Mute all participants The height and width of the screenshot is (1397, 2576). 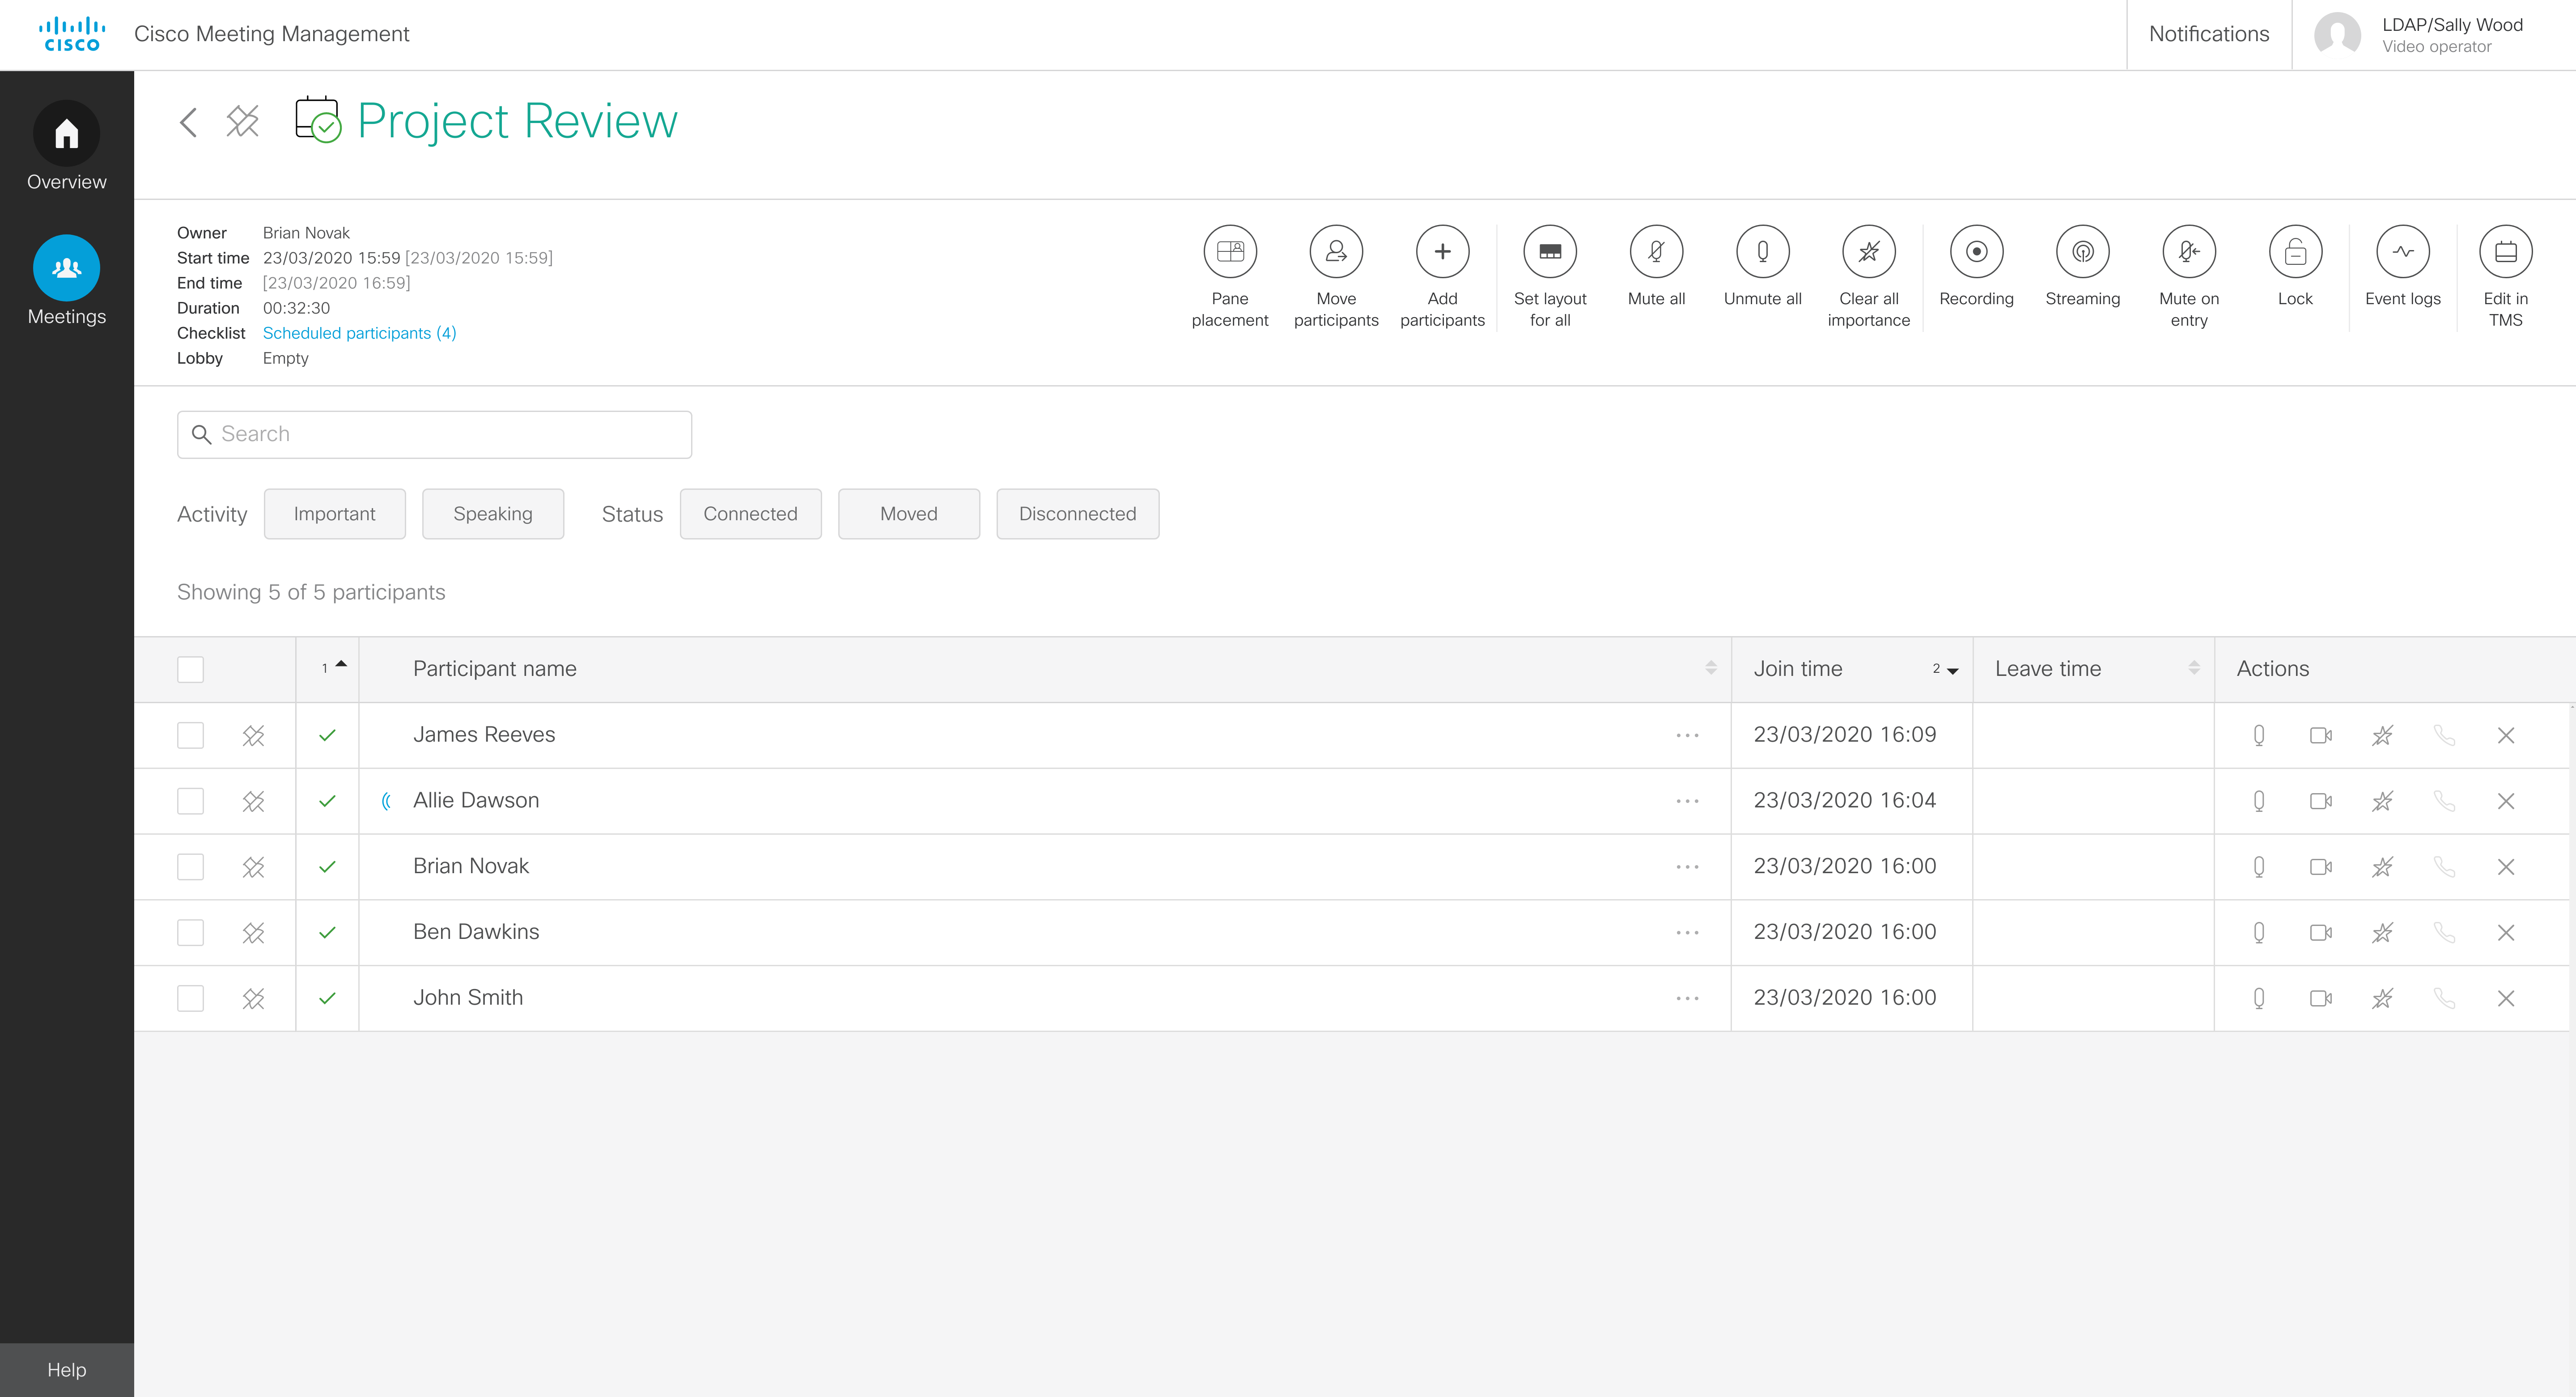[x=1655, y=252]
